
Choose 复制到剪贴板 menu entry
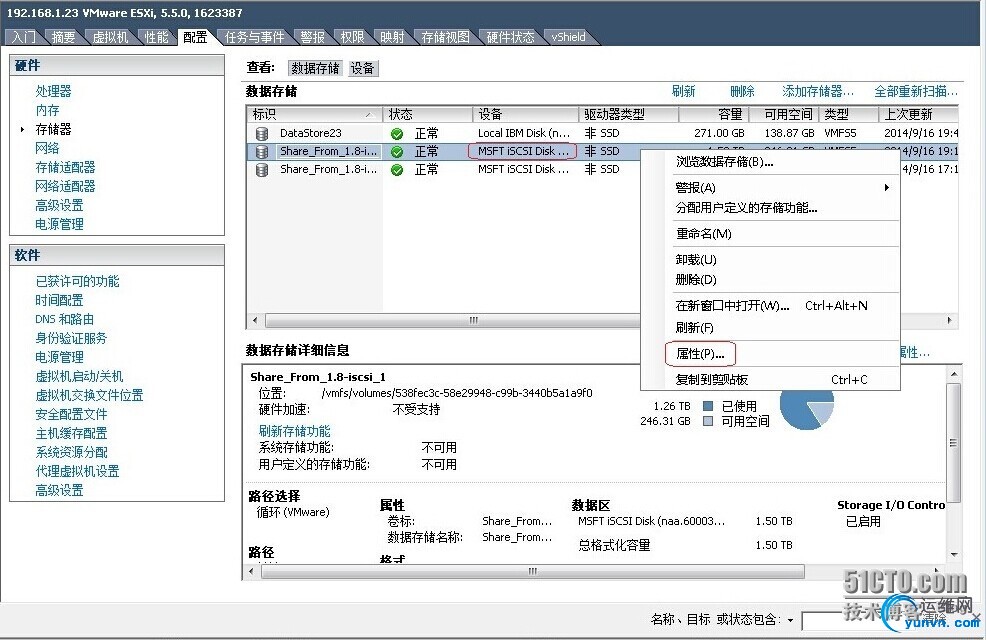712,380
